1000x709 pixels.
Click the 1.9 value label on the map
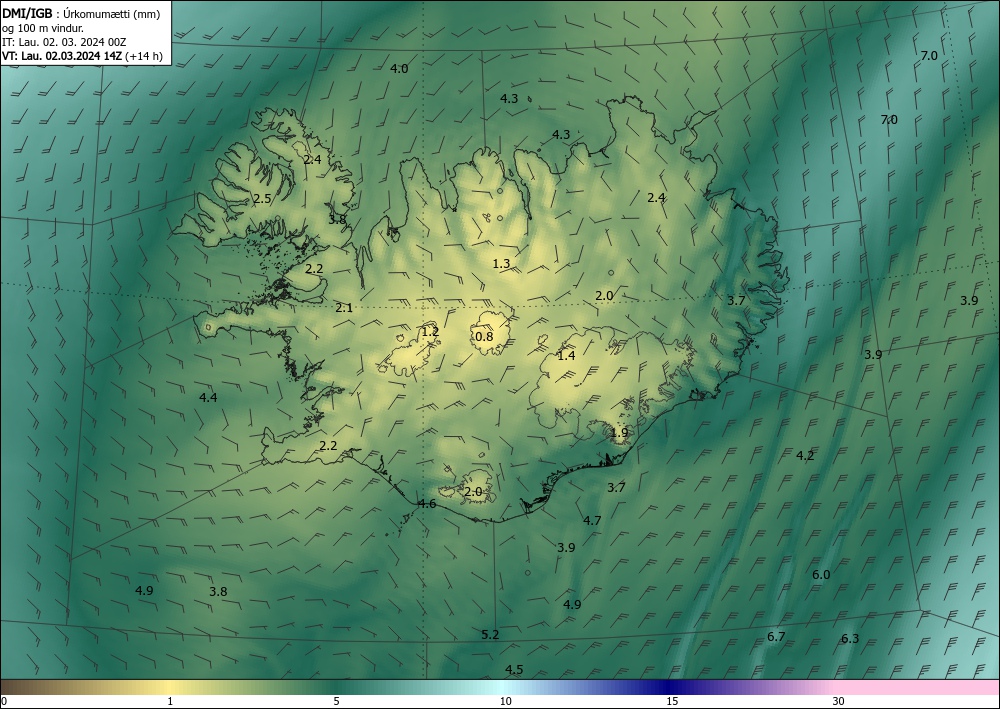tap(619, 433)
